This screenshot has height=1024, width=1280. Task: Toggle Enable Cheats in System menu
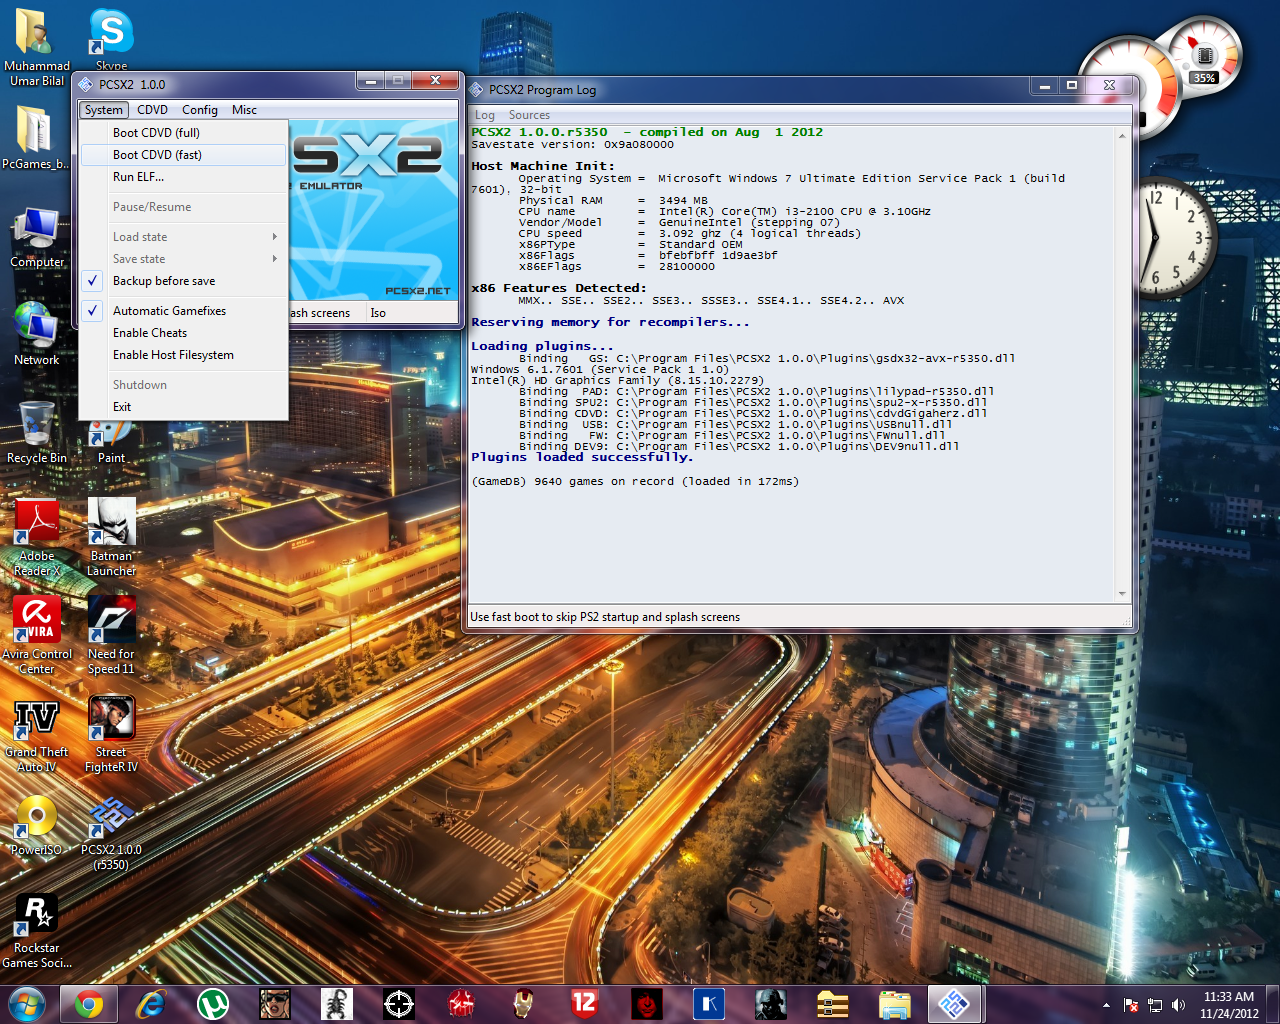[x=183, y=333]
